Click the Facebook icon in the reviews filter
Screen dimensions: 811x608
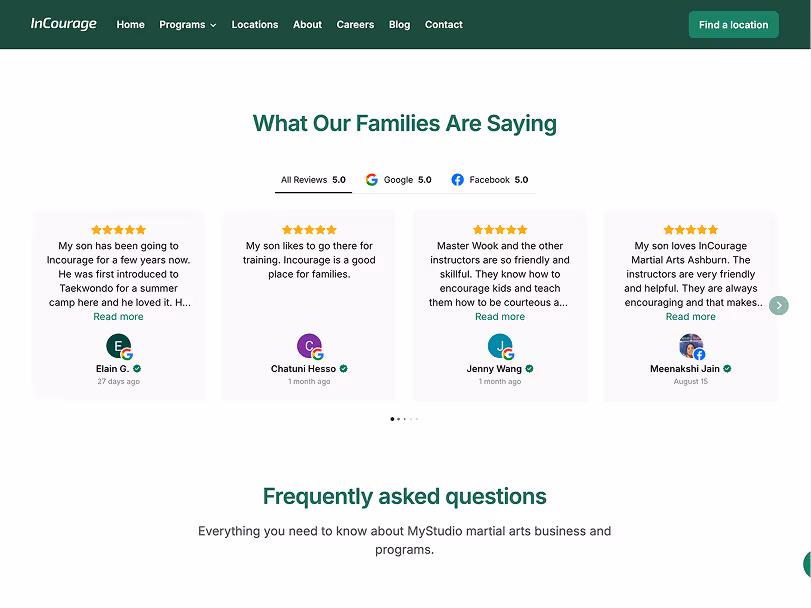tap(459, 180)
